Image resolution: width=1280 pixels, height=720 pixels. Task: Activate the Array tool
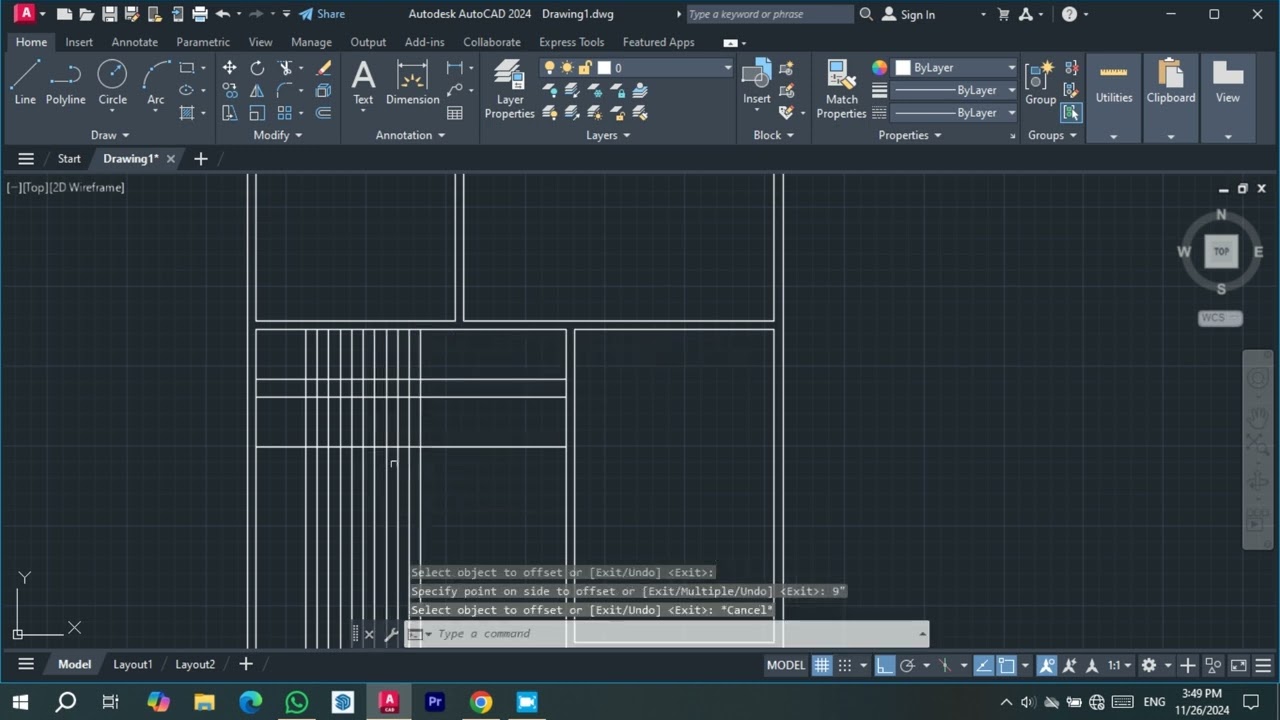[x=286, y=113]
